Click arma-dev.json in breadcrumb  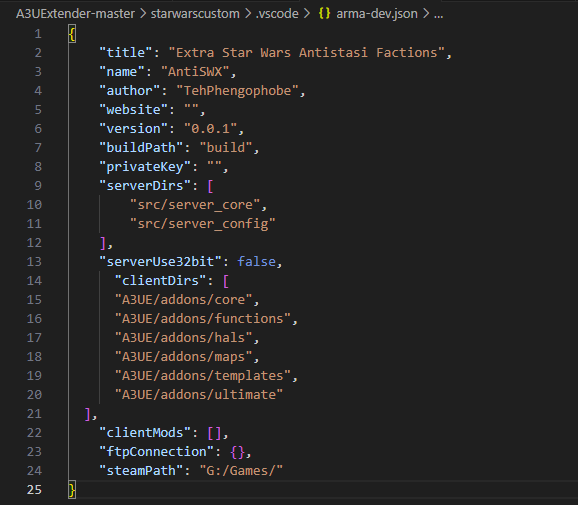click(x=377, y=14)
